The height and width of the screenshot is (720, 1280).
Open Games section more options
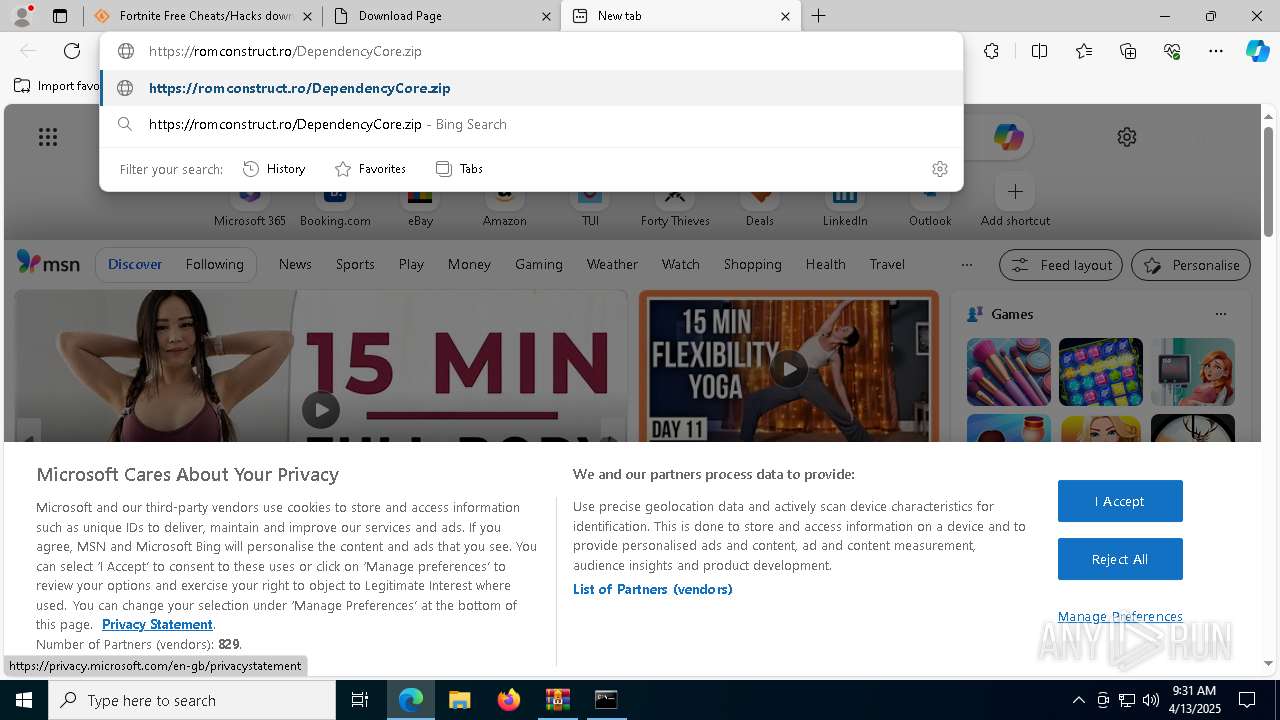coord(1220,314)
